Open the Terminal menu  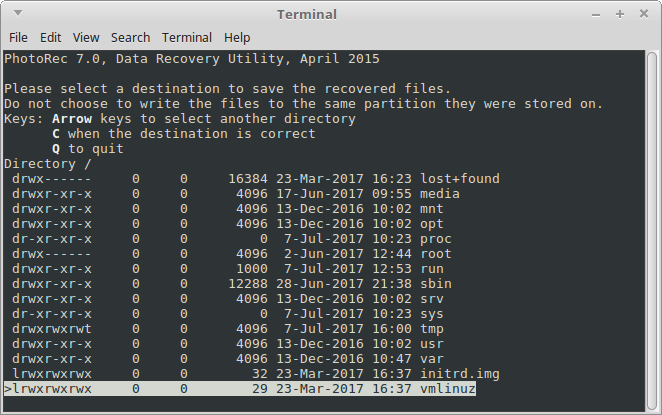187,38
